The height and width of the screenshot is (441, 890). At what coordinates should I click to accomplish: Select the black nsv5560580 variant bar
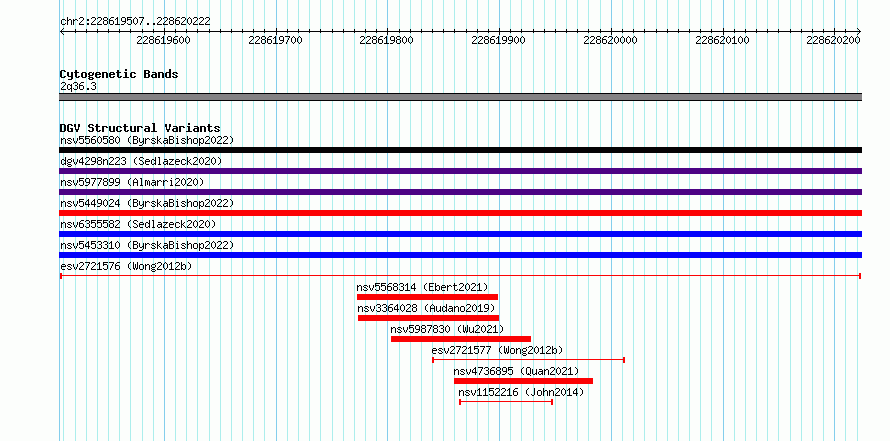point(460,150)
